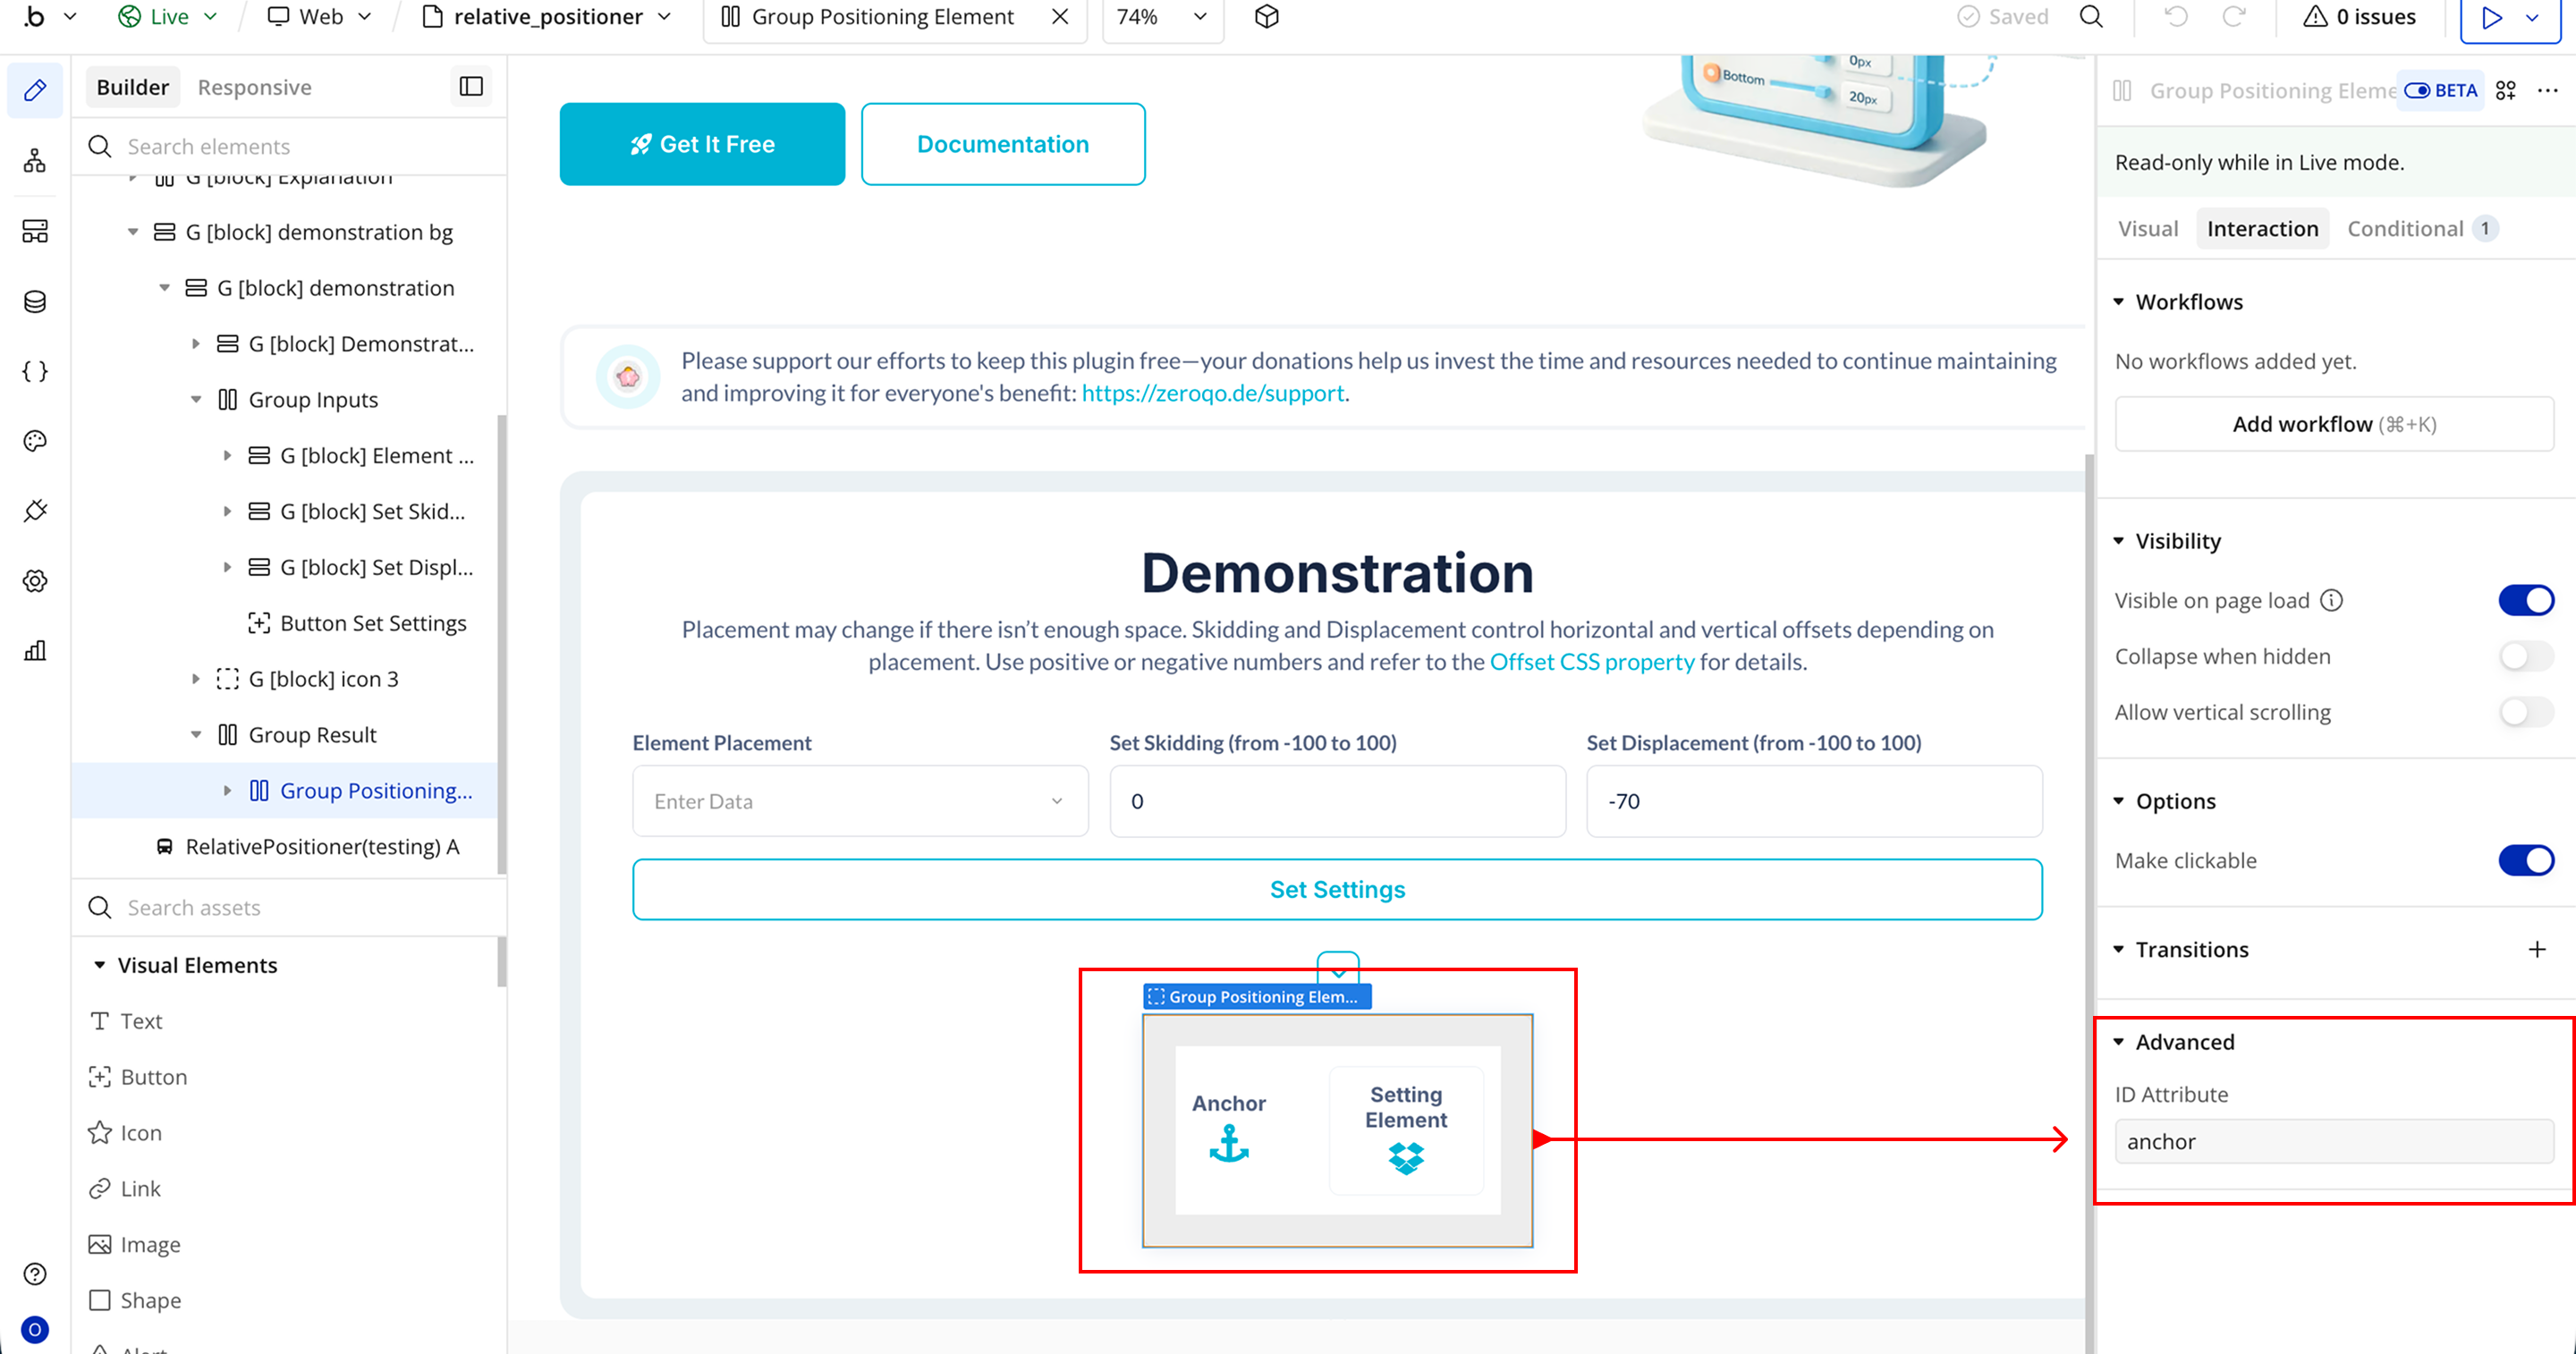Click the Workflow tree icon in sidebar
Screen dimensions: 2576x1354
click(35, 160)
